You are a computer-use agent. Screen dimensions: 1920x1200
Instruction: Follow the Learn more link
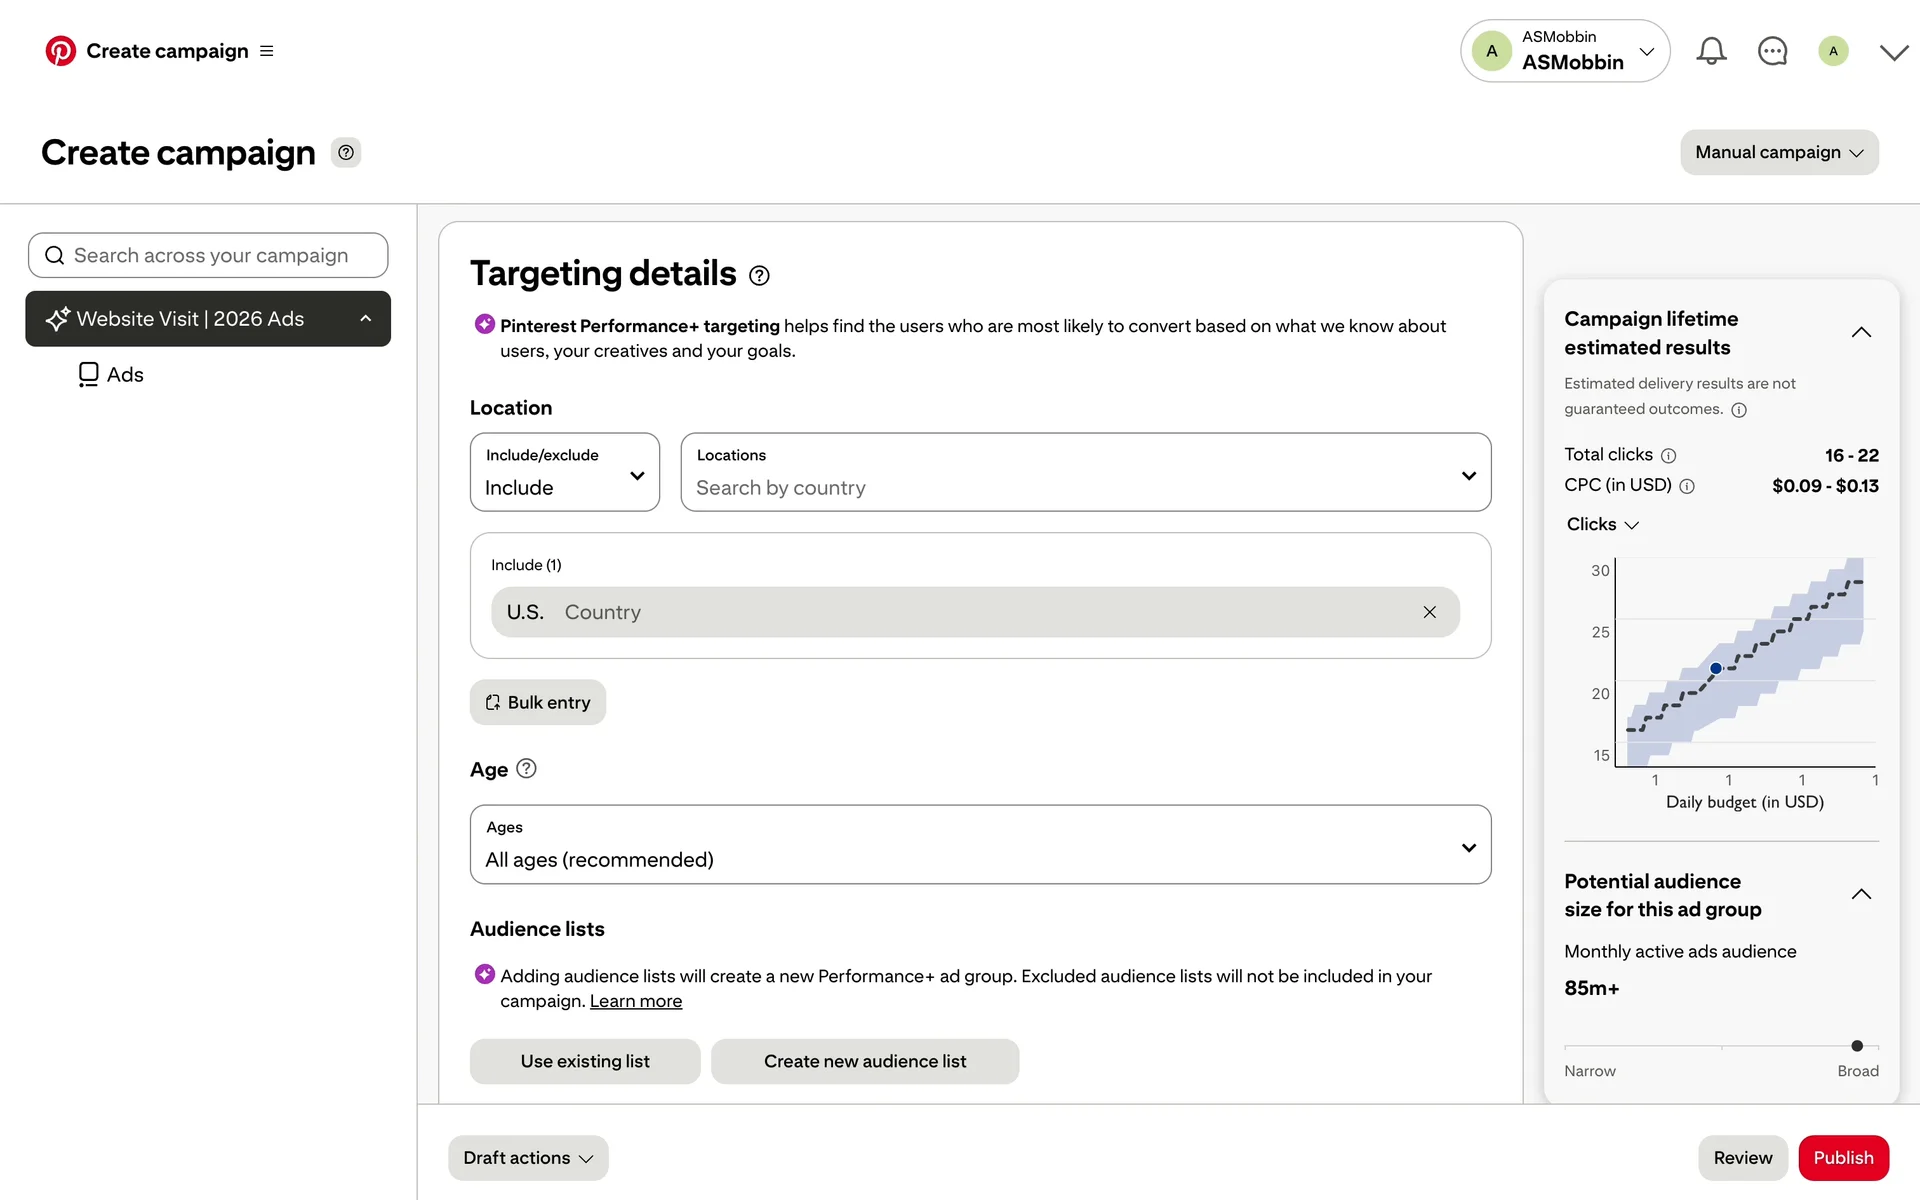[635, 1002]
